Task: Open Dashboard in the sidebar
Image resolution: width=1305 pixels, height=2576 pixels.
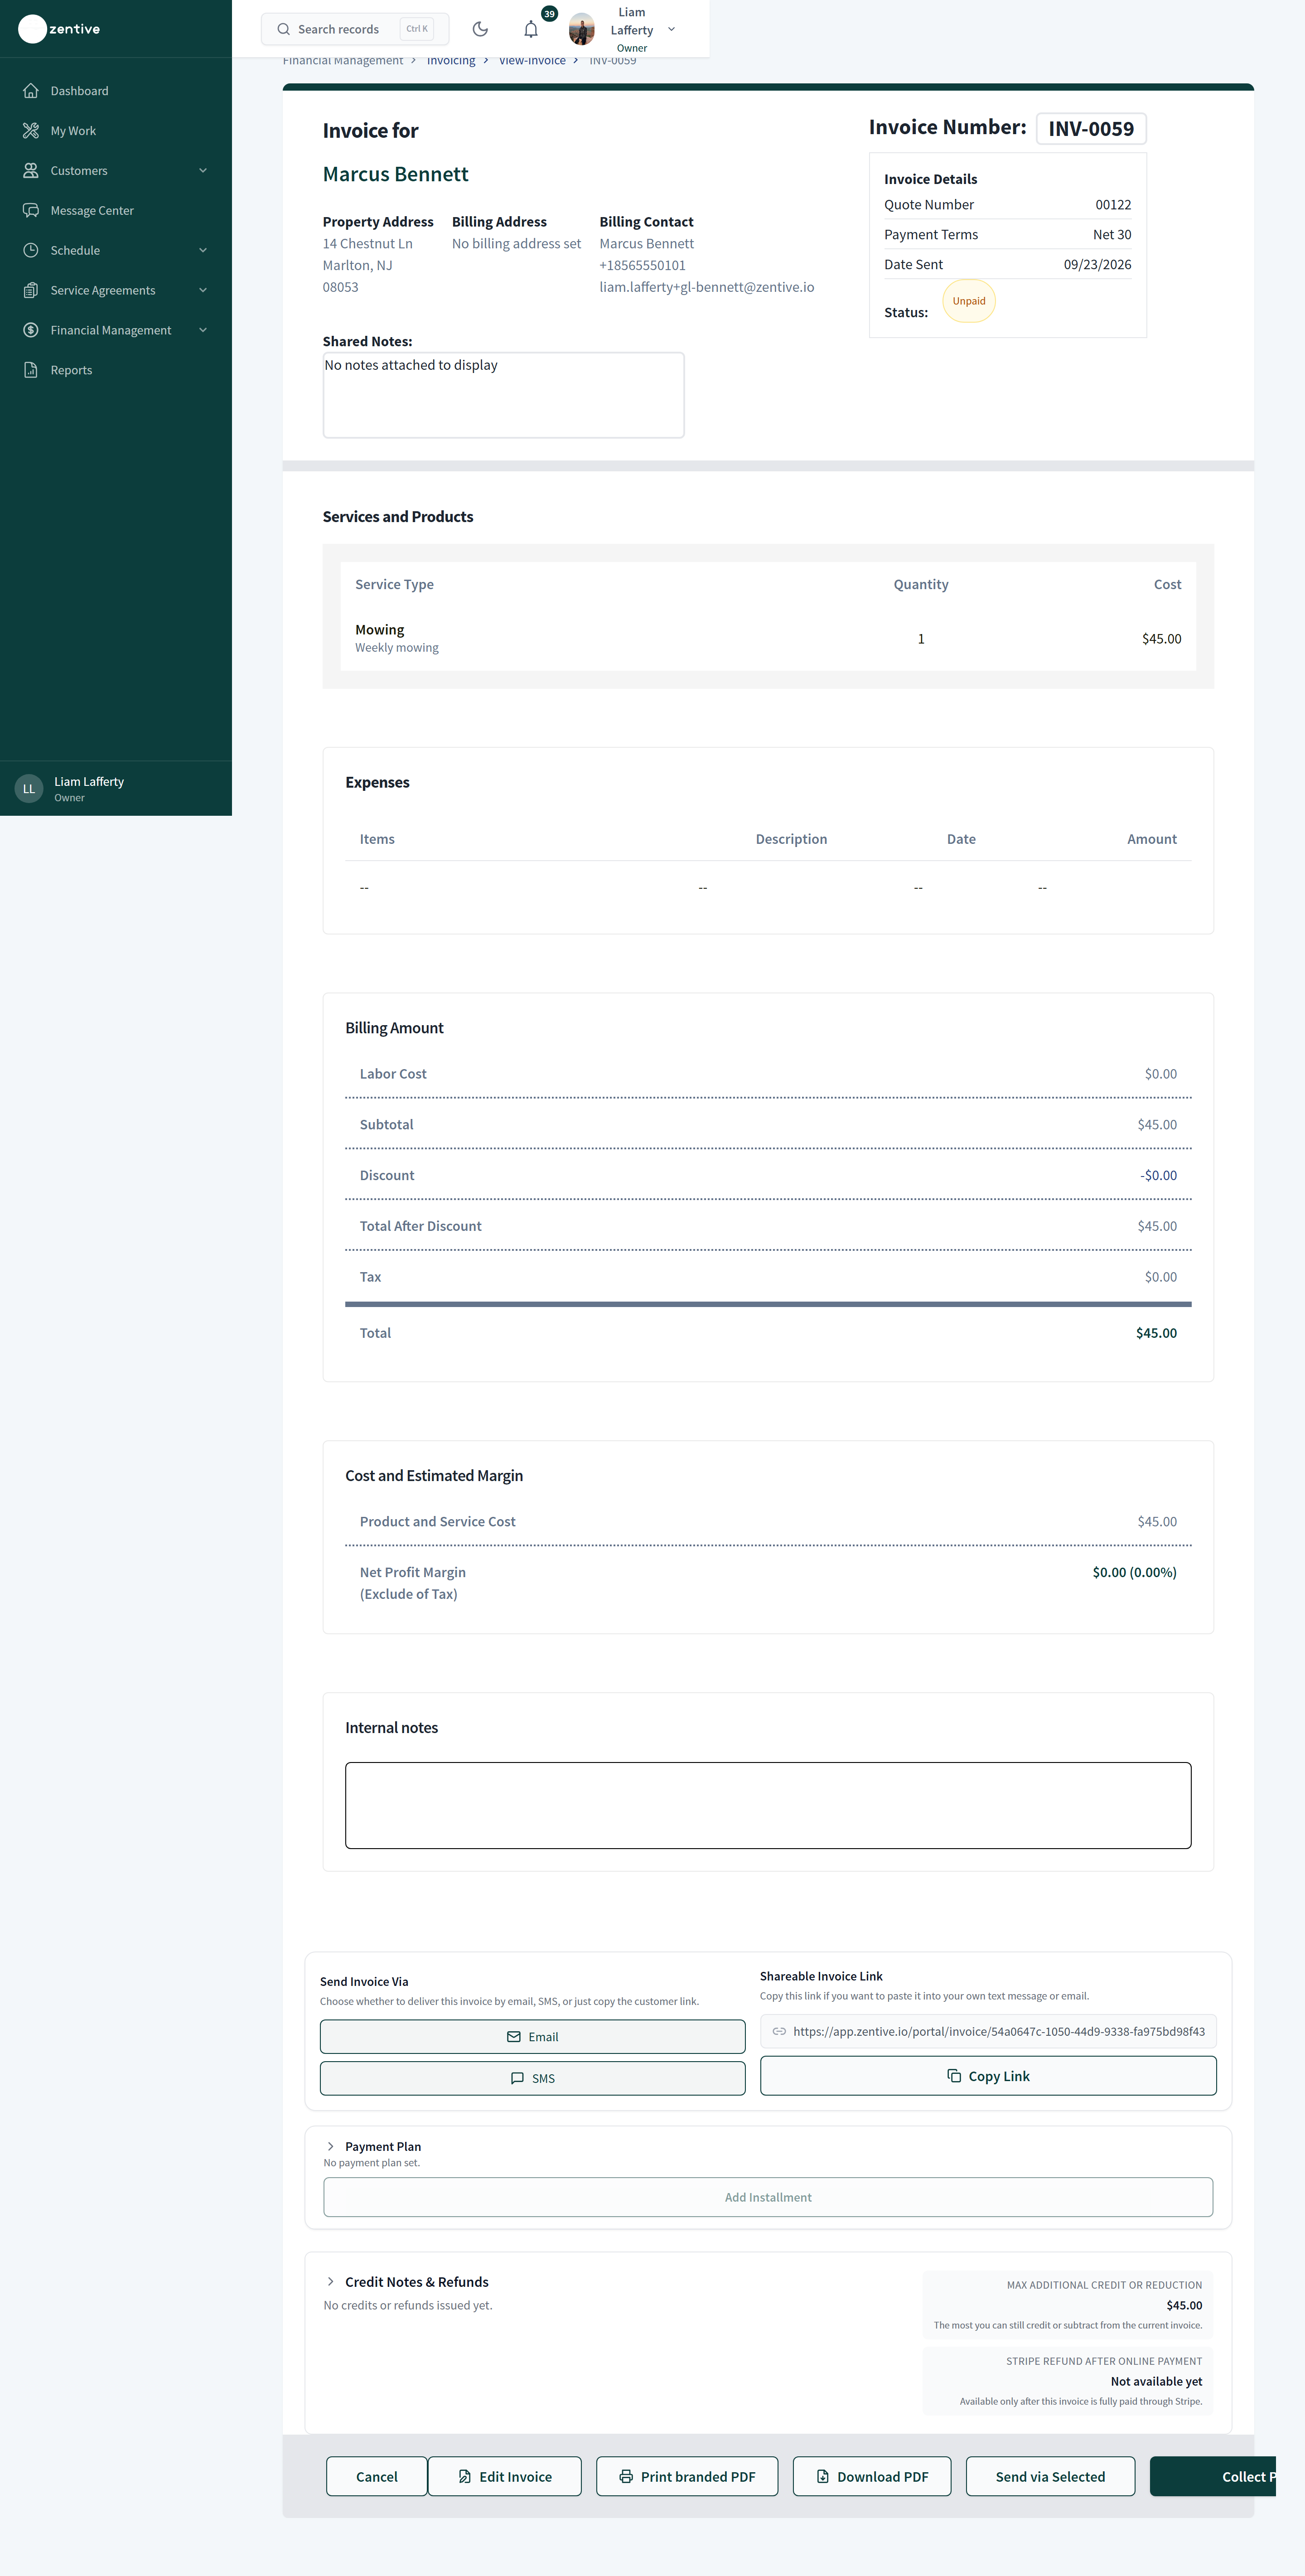Action: 116,91
